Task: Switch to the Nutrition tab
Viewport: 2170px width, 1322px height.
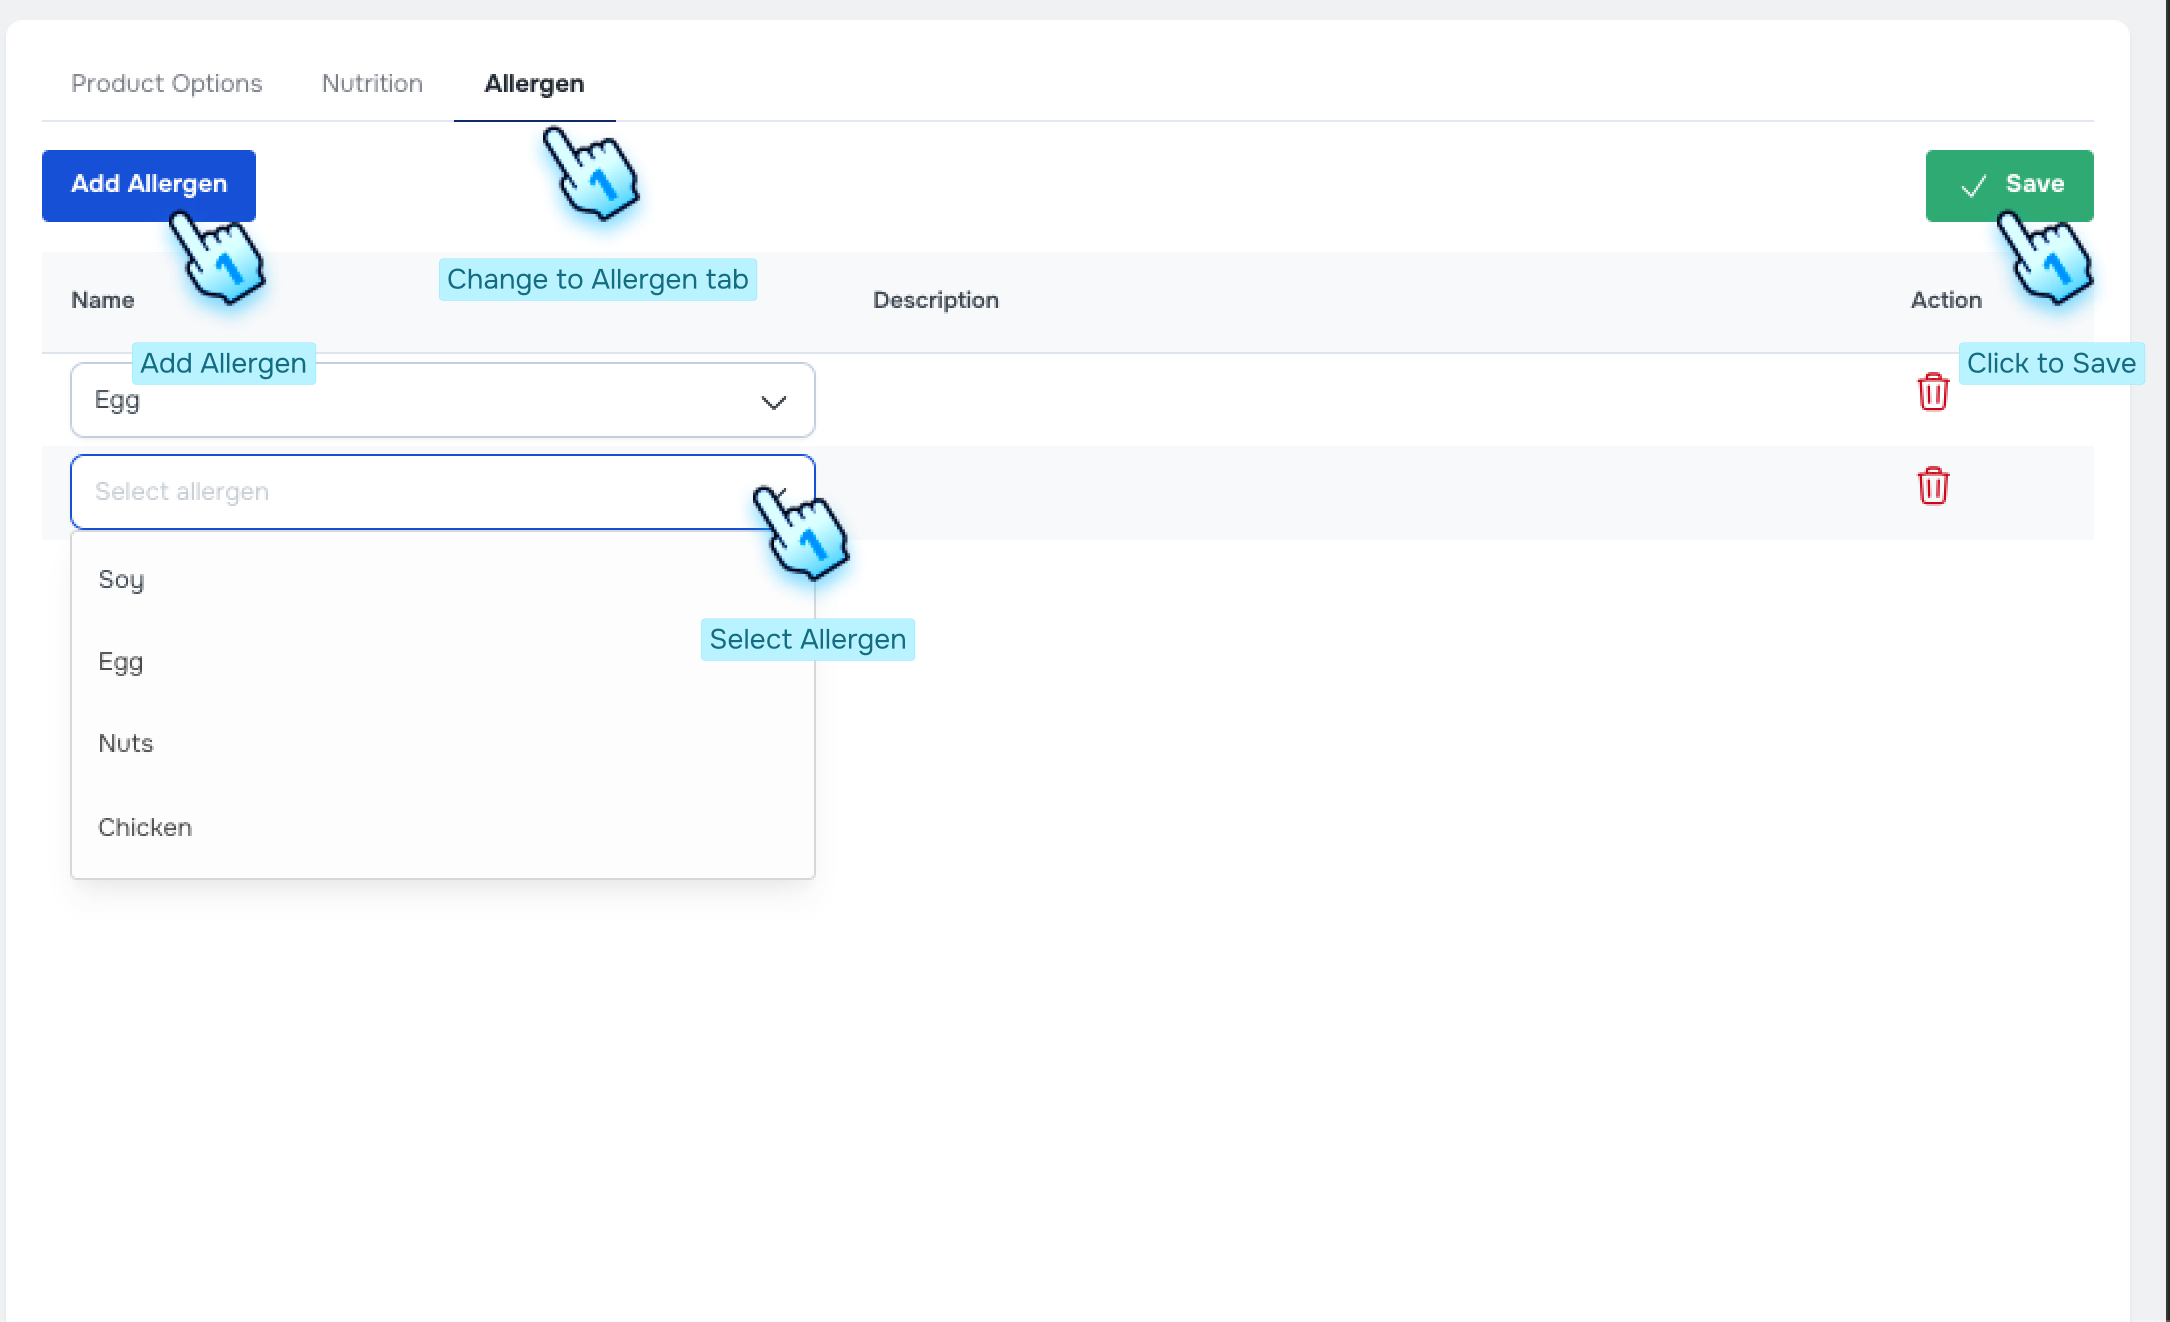Action: pos(371,83)
